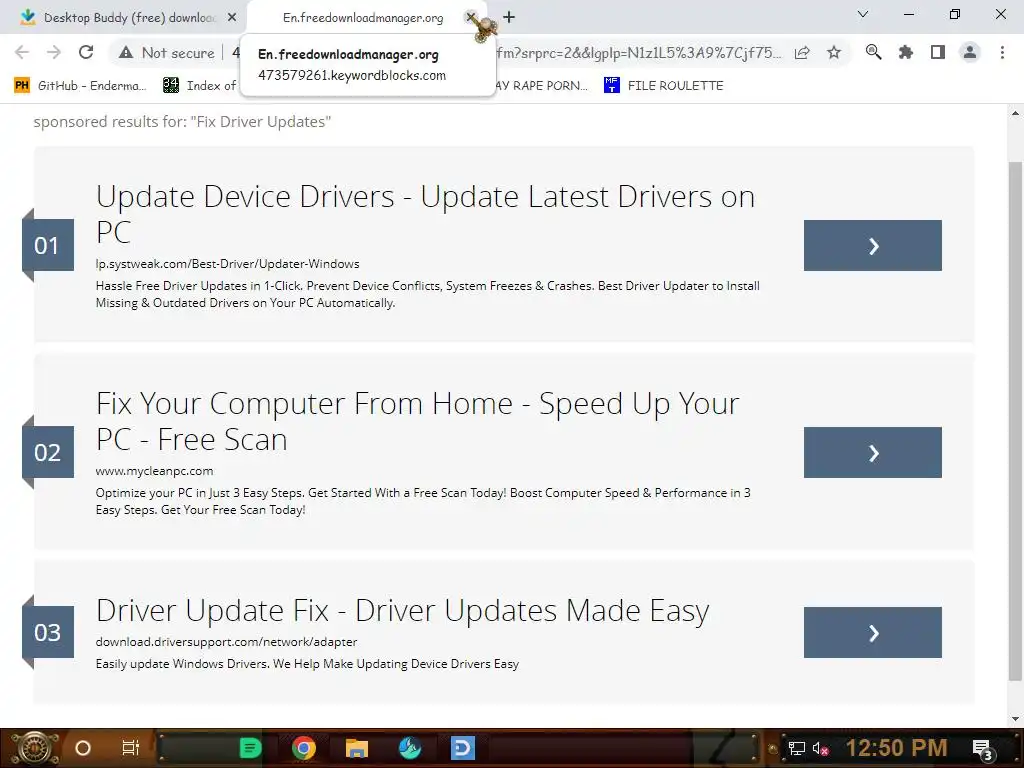Click the muted volume tray icon
Image resolution: width=1024 pixels, height=768 pixels.
pyautogui.click(x=820, y=748)
